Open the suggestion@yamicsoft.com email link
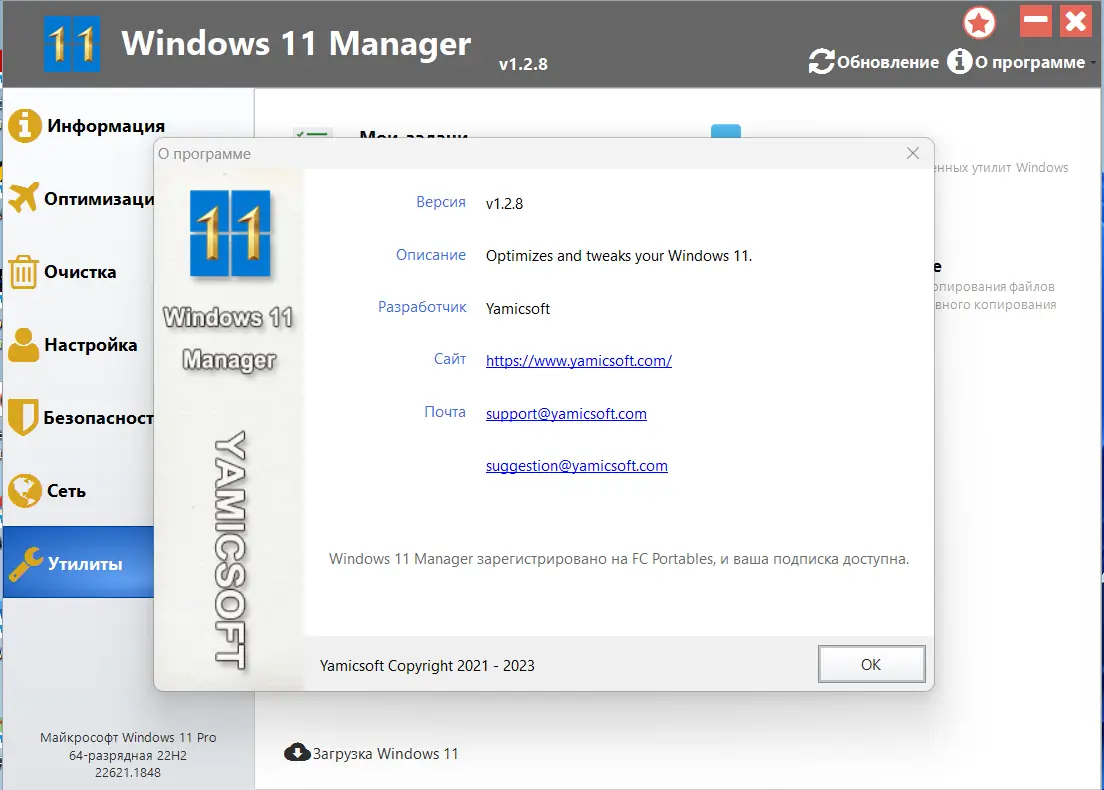Screen dimensions: 1104x790 point(576,465)
